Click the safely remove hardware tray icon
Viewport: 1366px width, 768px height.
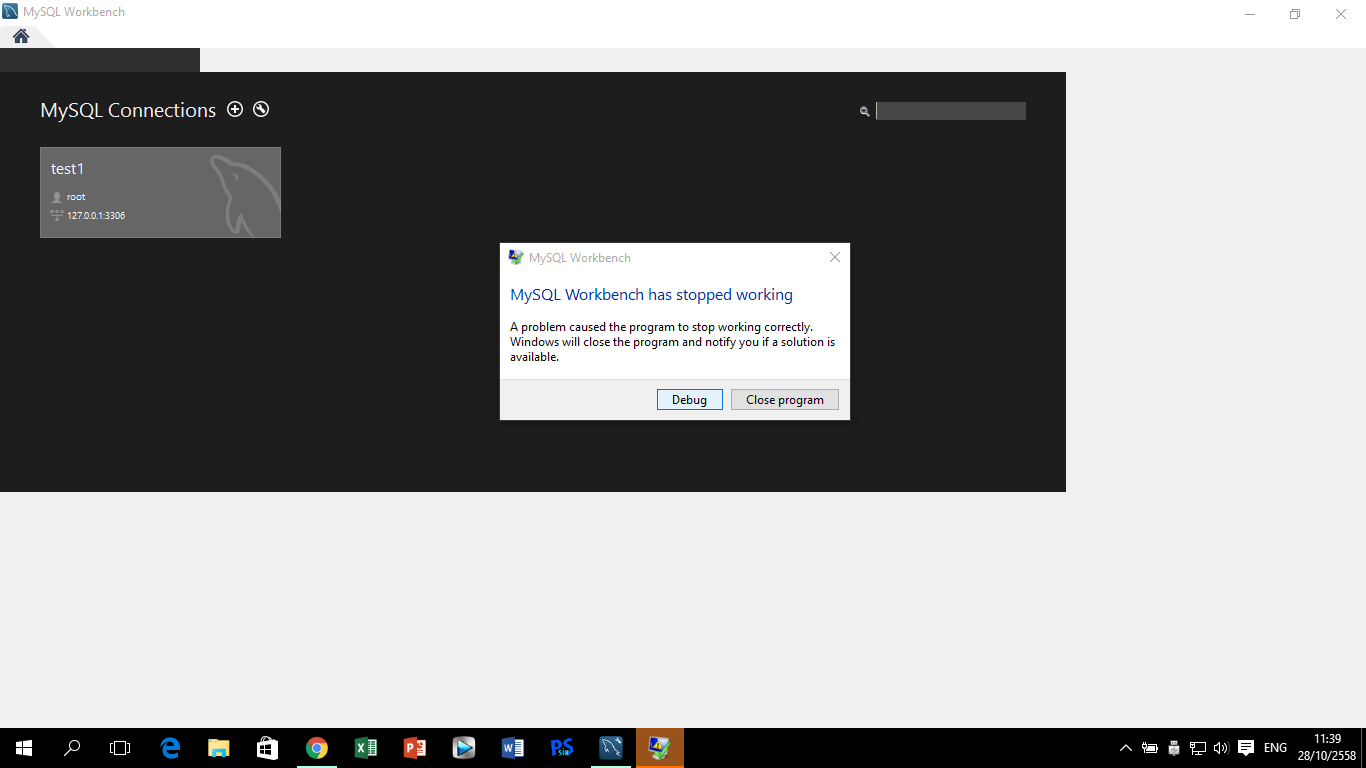point(1174,748)
